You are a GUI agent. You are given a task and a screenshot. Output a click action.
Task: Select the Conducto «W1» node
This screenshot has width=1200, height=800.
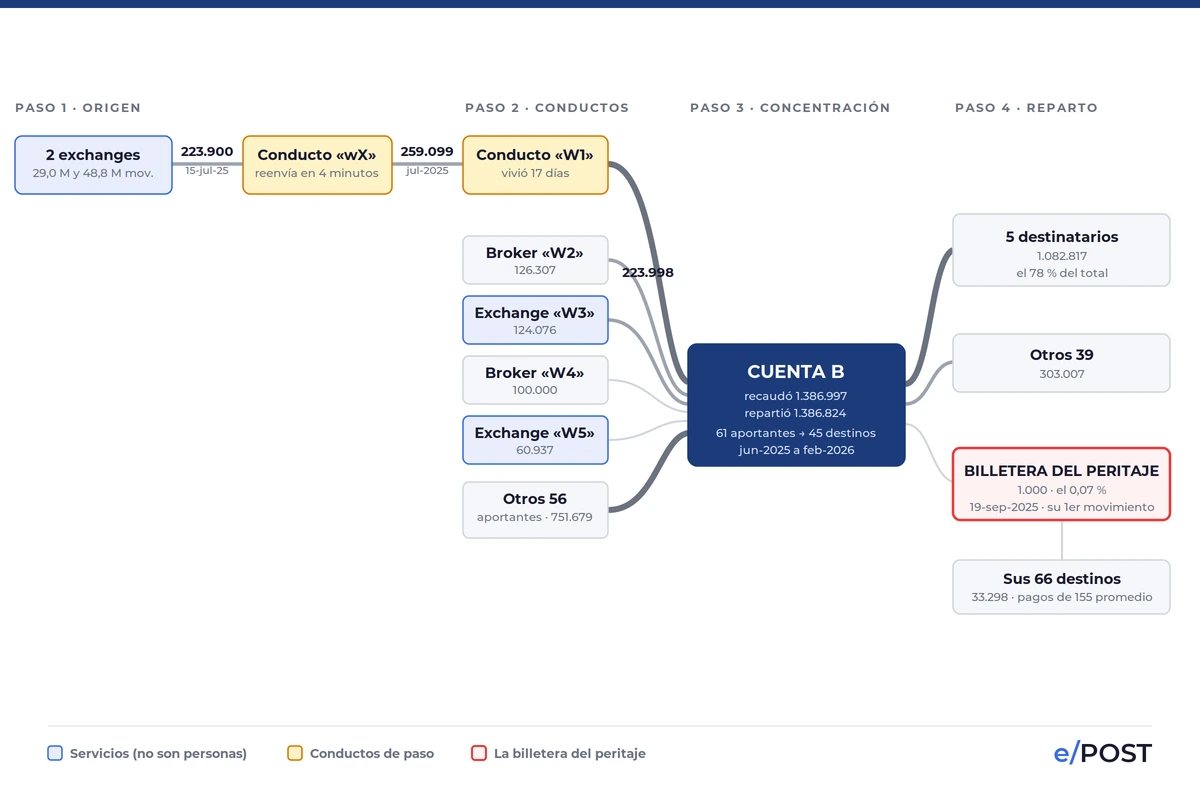pyautogui.click(x=535, y=165)
